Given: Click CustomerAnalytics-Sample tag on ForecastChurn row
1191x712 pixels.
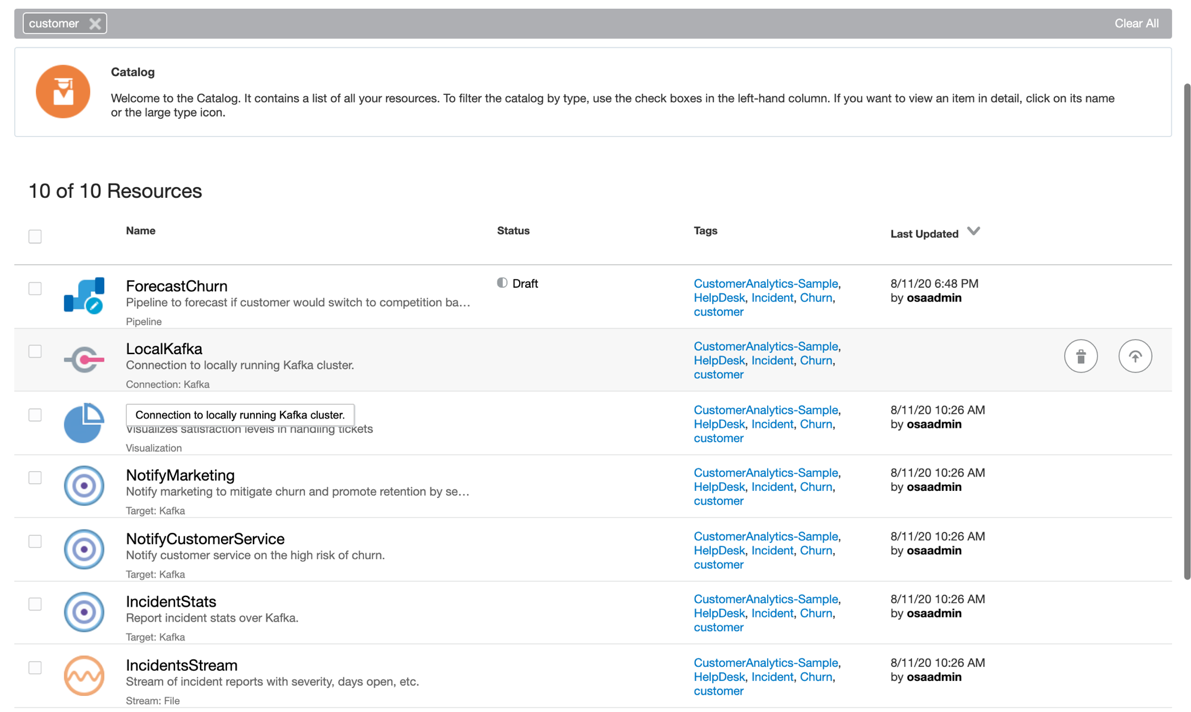Looking at the screenshot, I should 765,284.
